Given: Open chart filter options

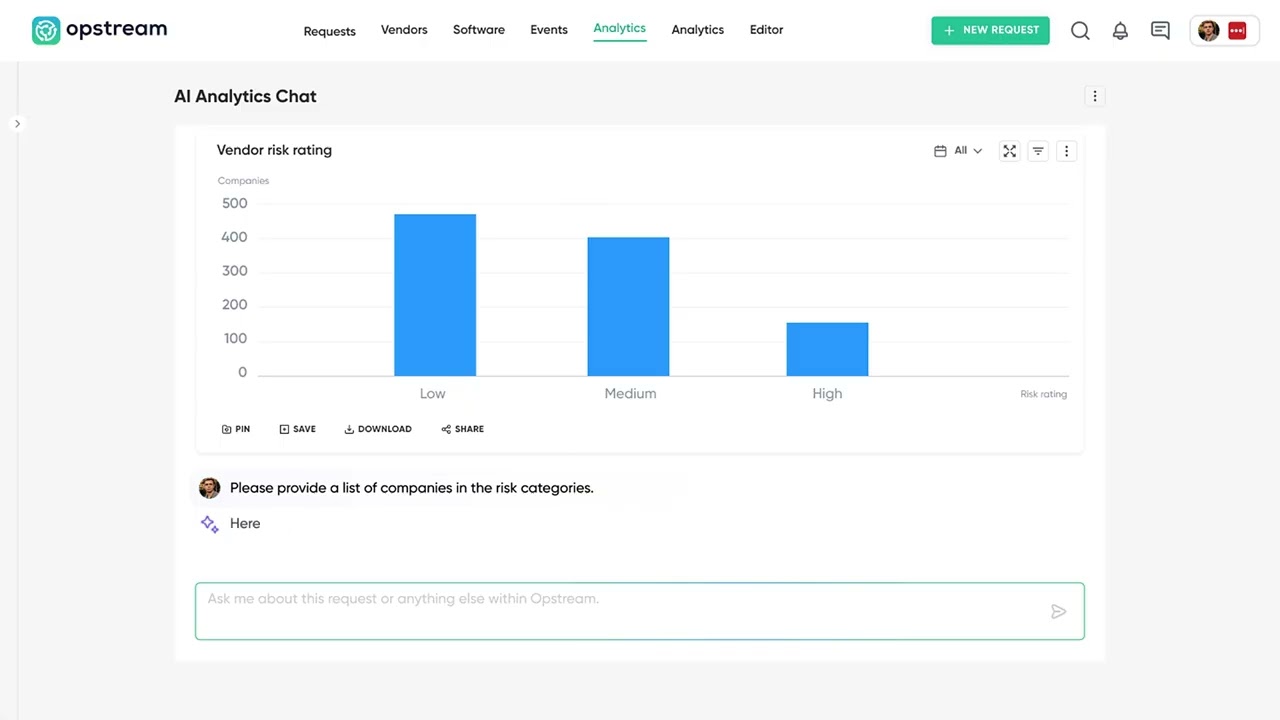Looking at the screenshot, I should click(x=1038, y=151).
